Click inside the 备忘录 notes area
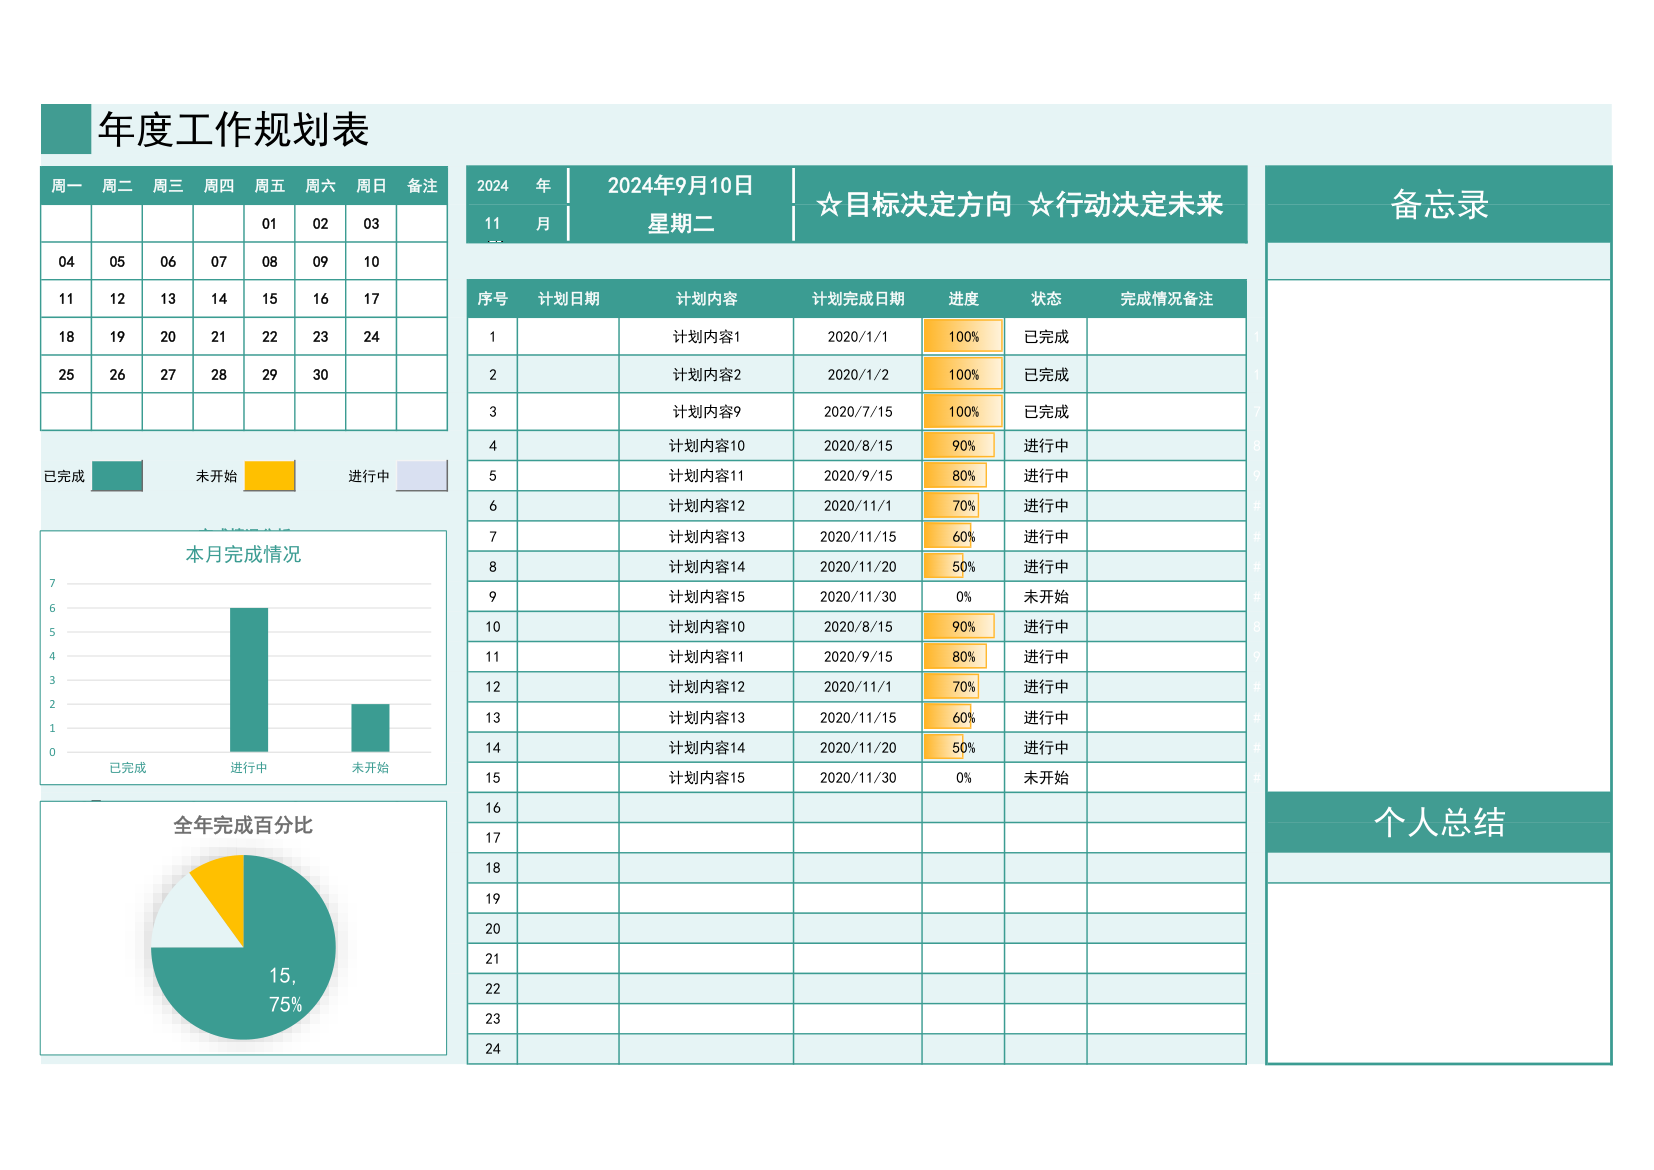The height and width of the screenshot is (1170, 1654). point(1439,535)
